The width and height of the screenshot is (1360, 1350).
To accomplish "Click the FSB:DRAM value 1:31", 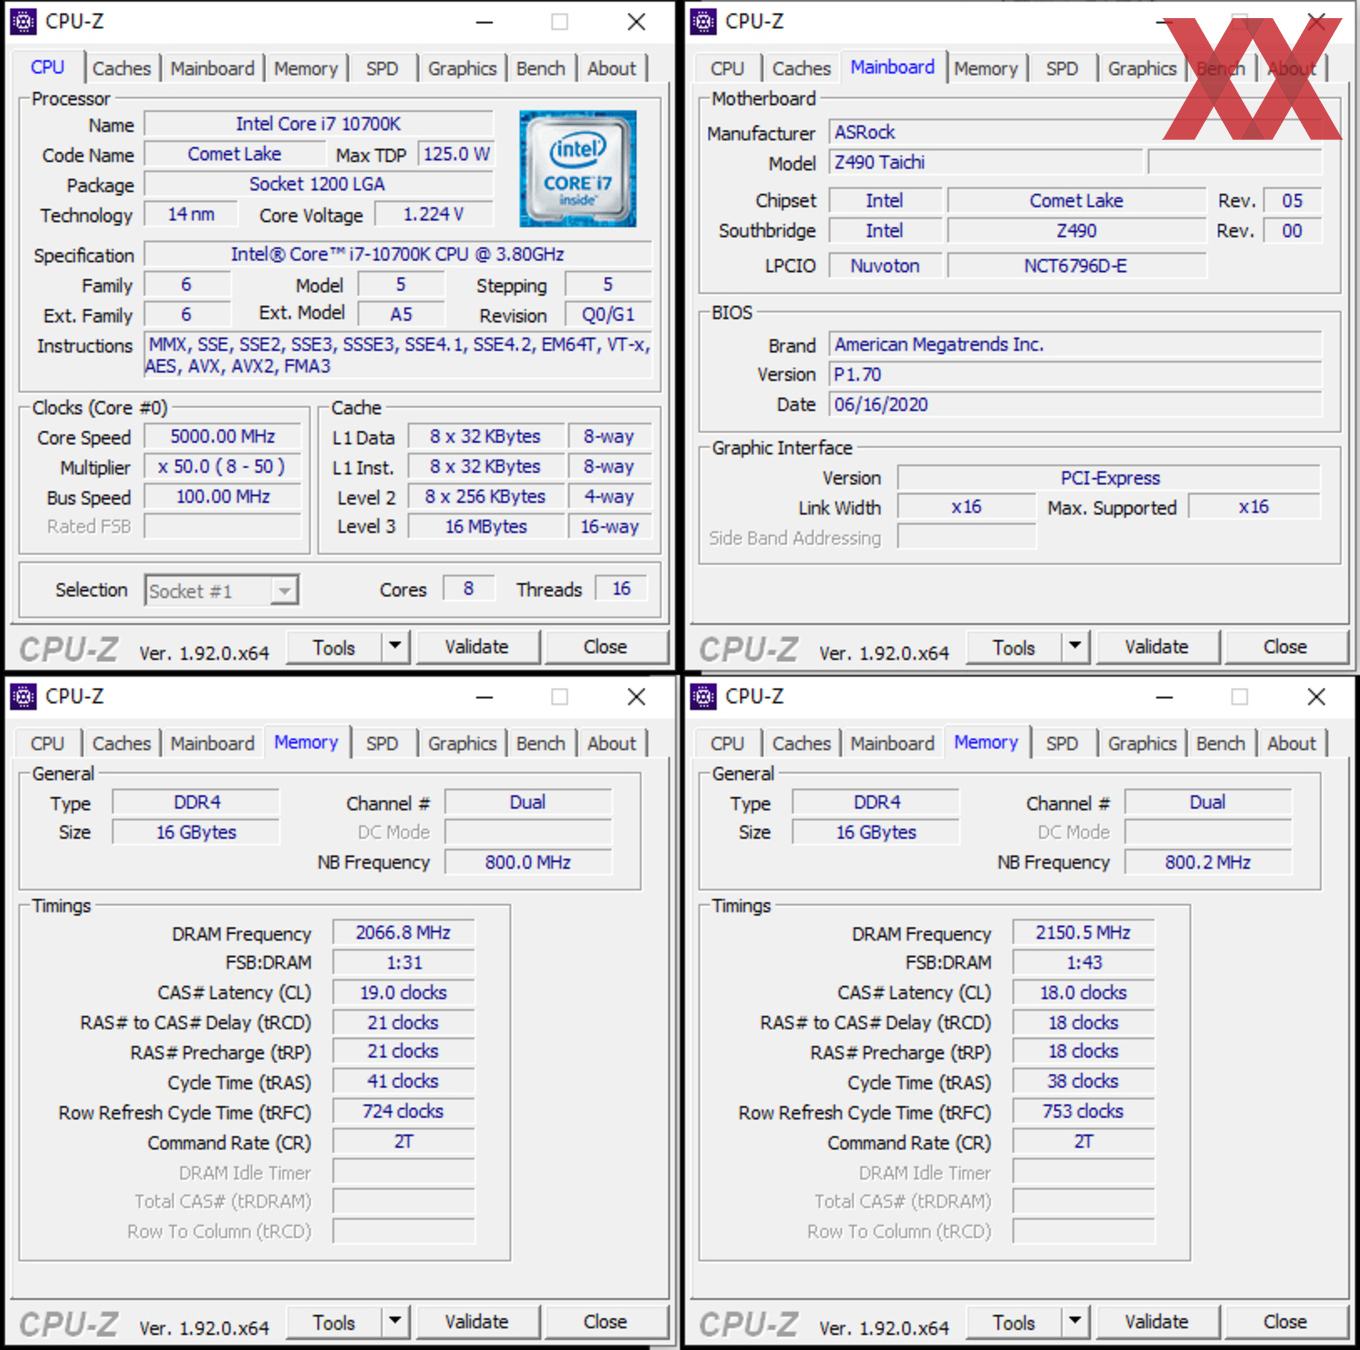I will pos(403,963).
